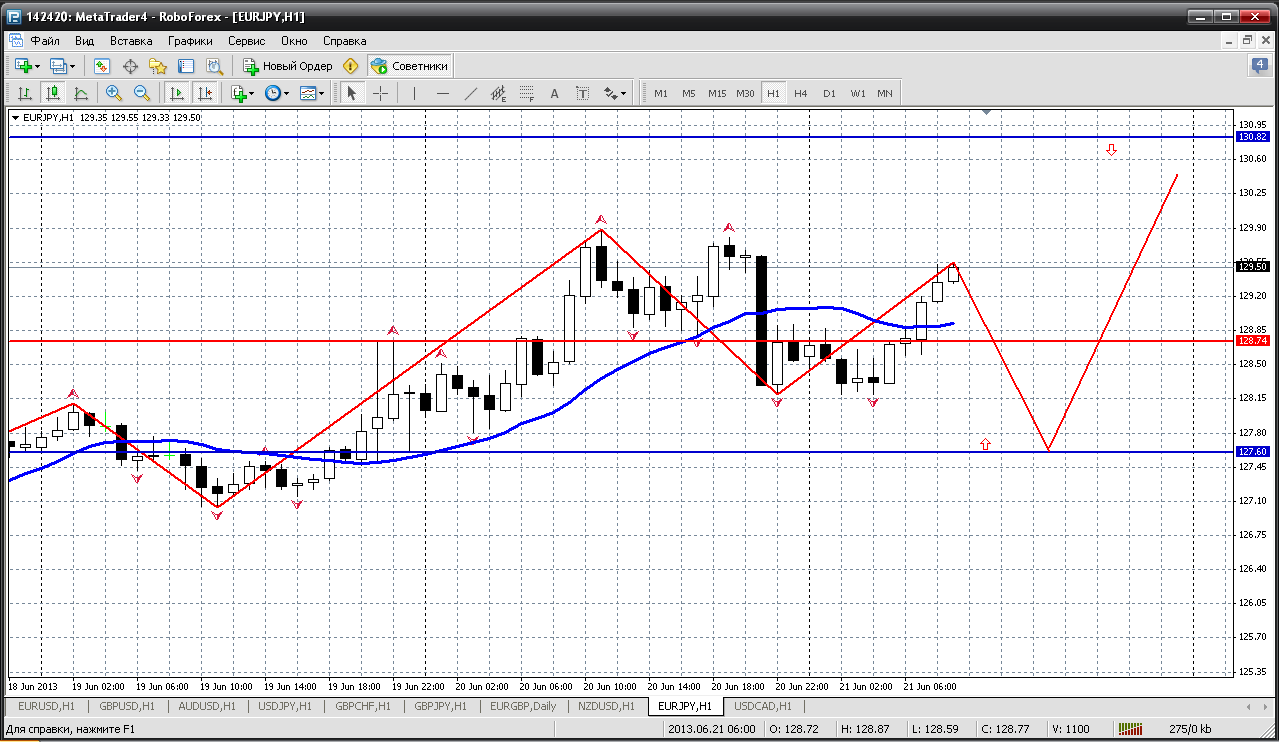This screenshot has height=742, width=1279.
Task: Click the Новый Ордер button
Action: coord(288,66)
